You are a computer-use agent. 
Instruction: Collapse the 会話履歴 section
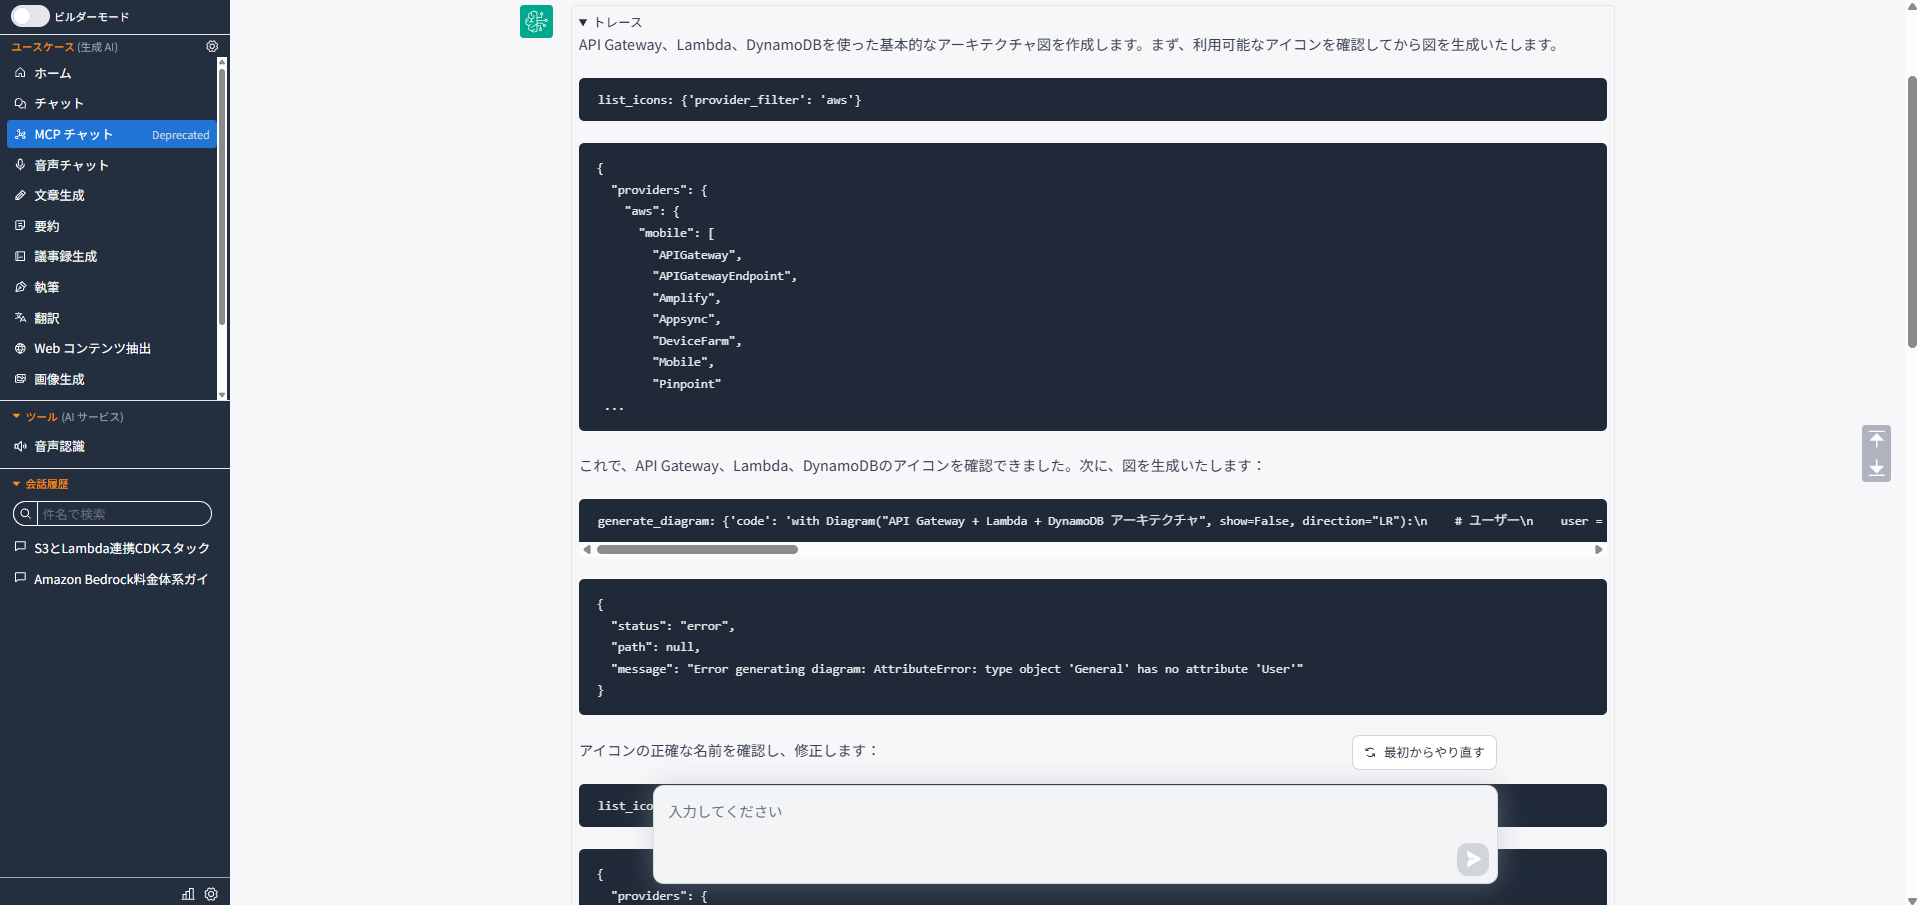40,484
